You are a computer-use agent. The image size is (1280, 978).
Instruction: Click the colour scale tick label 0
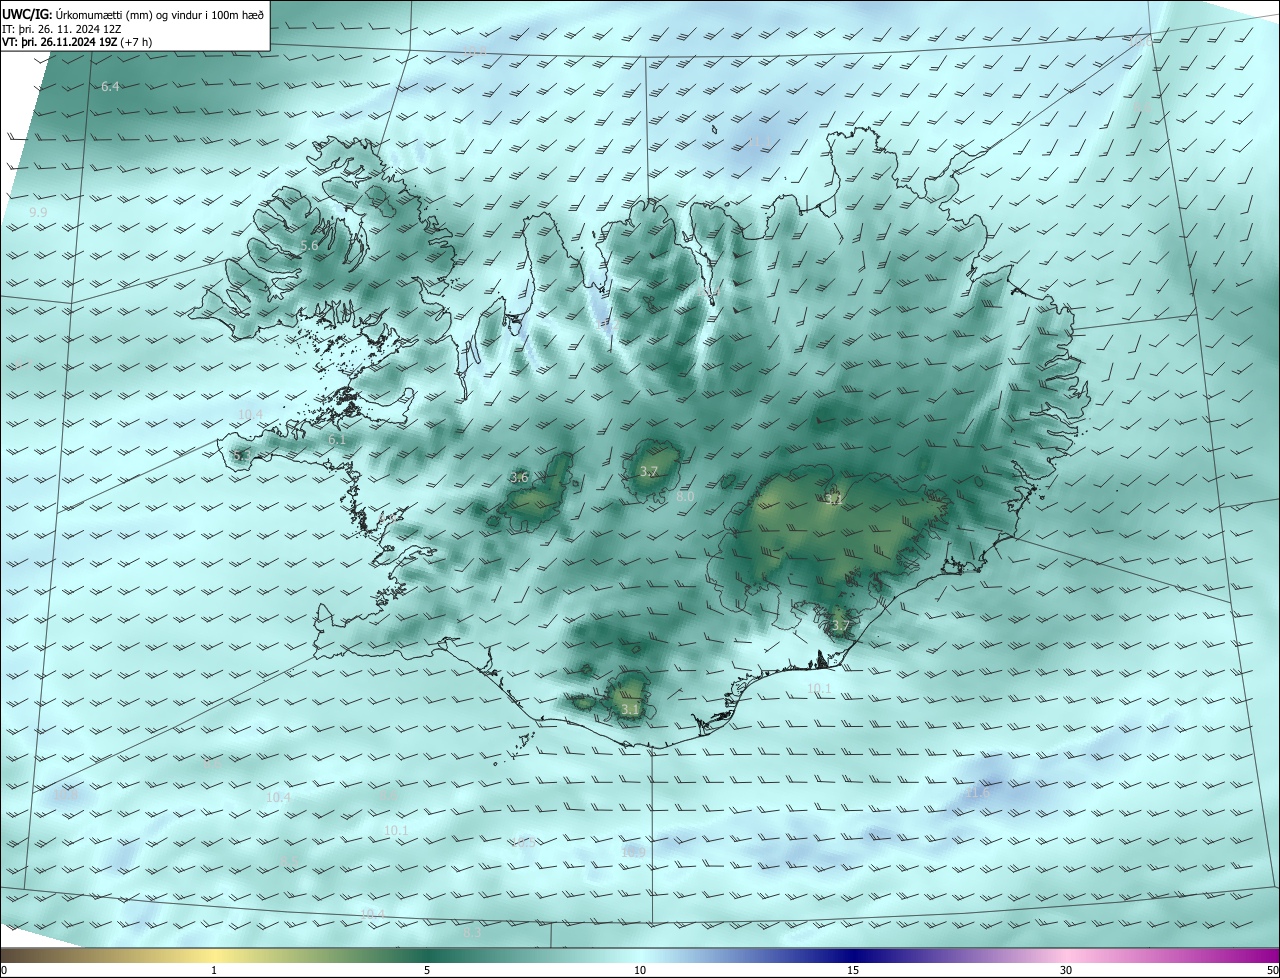[x=4, y=971]
